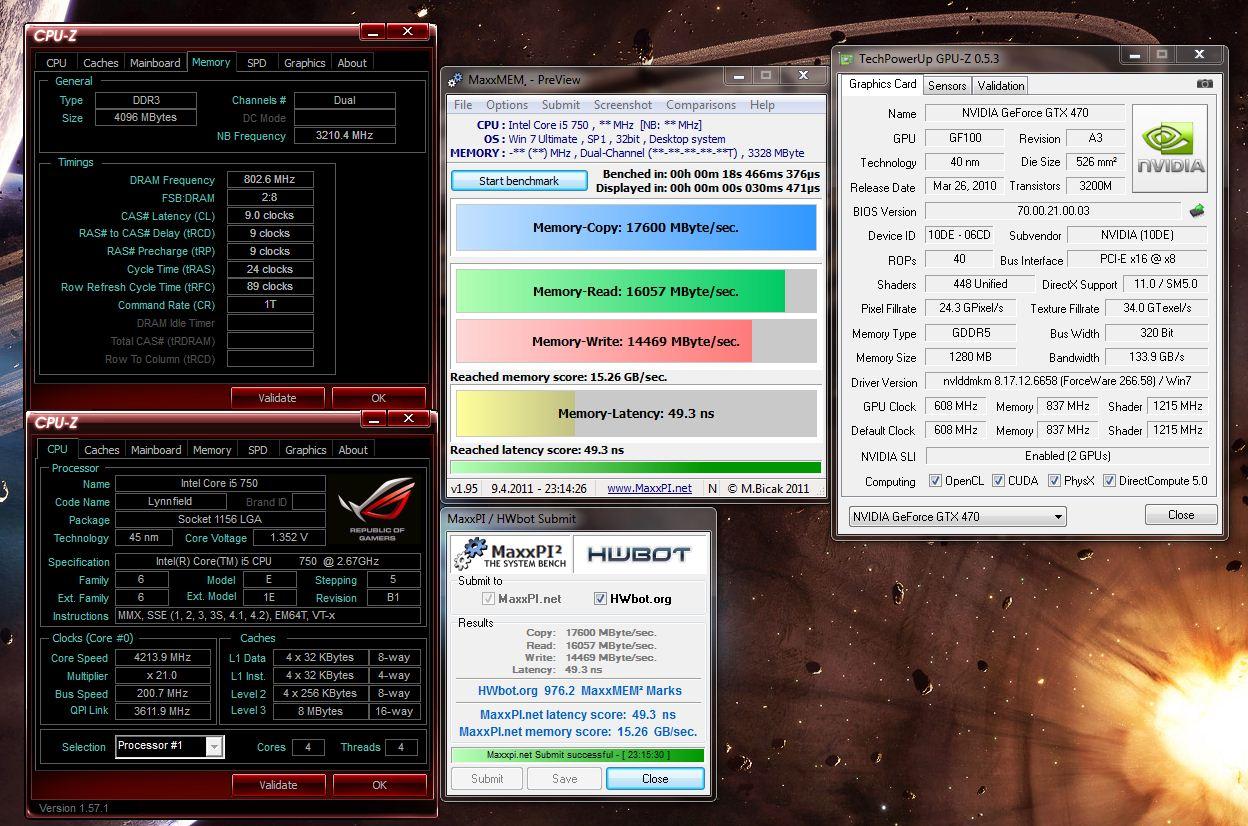
Task: Toggle the OpenCL checkbox in GPU-Z
Action: (x=935, y=481)
